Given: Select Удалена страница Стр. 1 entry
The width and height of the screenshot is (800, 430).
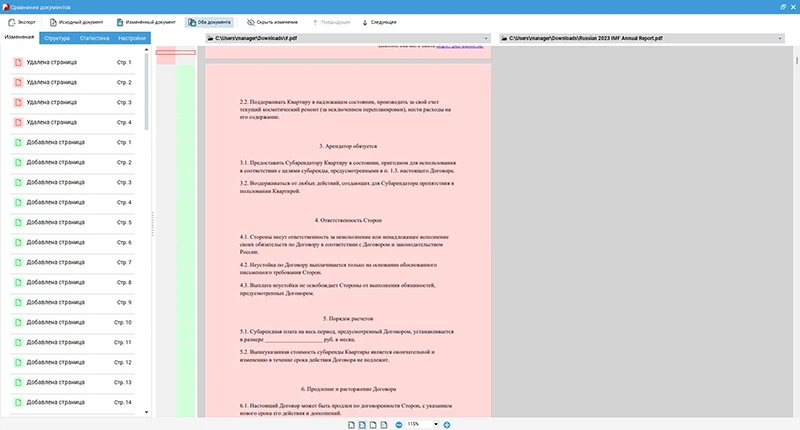Looking at the screenshot, I should [x=72, y=62].
